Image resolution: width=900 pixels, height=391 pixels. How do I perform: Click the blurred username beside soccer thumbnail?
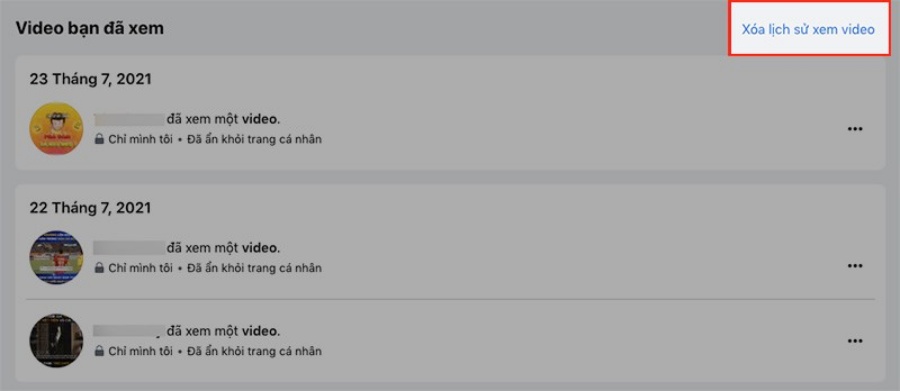[x=129, y=248]
